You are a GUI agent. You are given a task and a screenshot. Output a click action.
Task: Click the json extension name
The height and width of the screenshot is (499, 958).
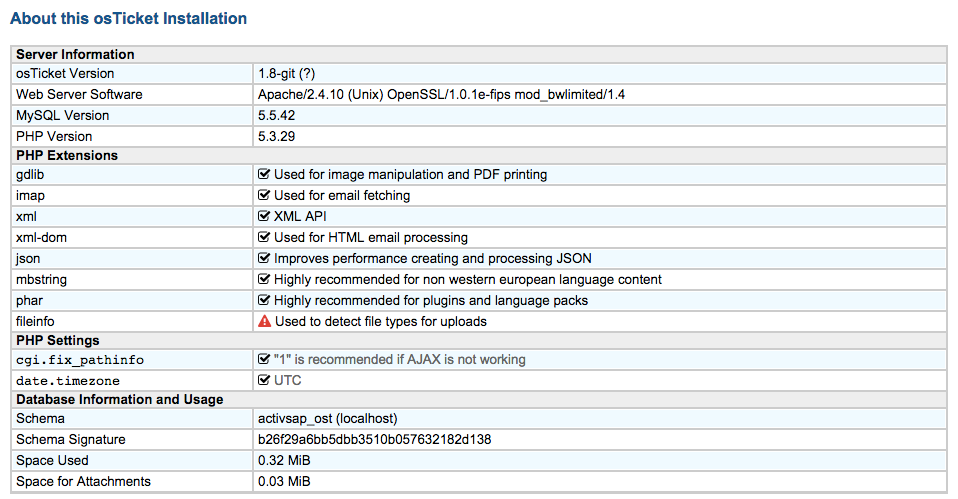click(28, 258)
